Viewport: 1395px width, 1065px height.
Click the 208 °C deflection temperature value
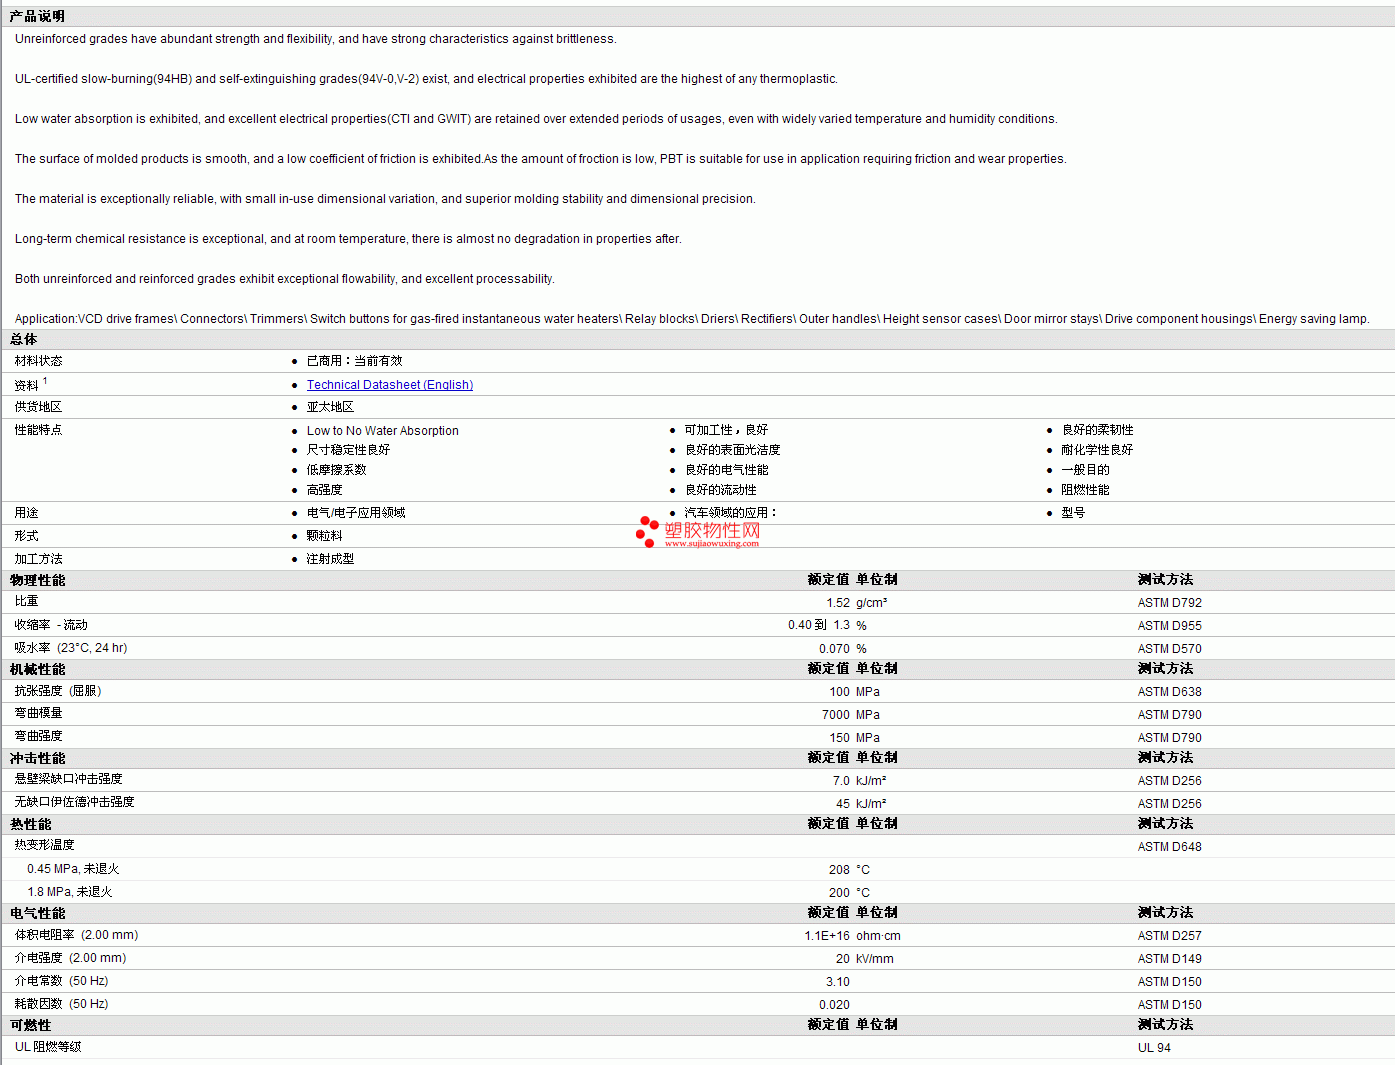(849, 870)
